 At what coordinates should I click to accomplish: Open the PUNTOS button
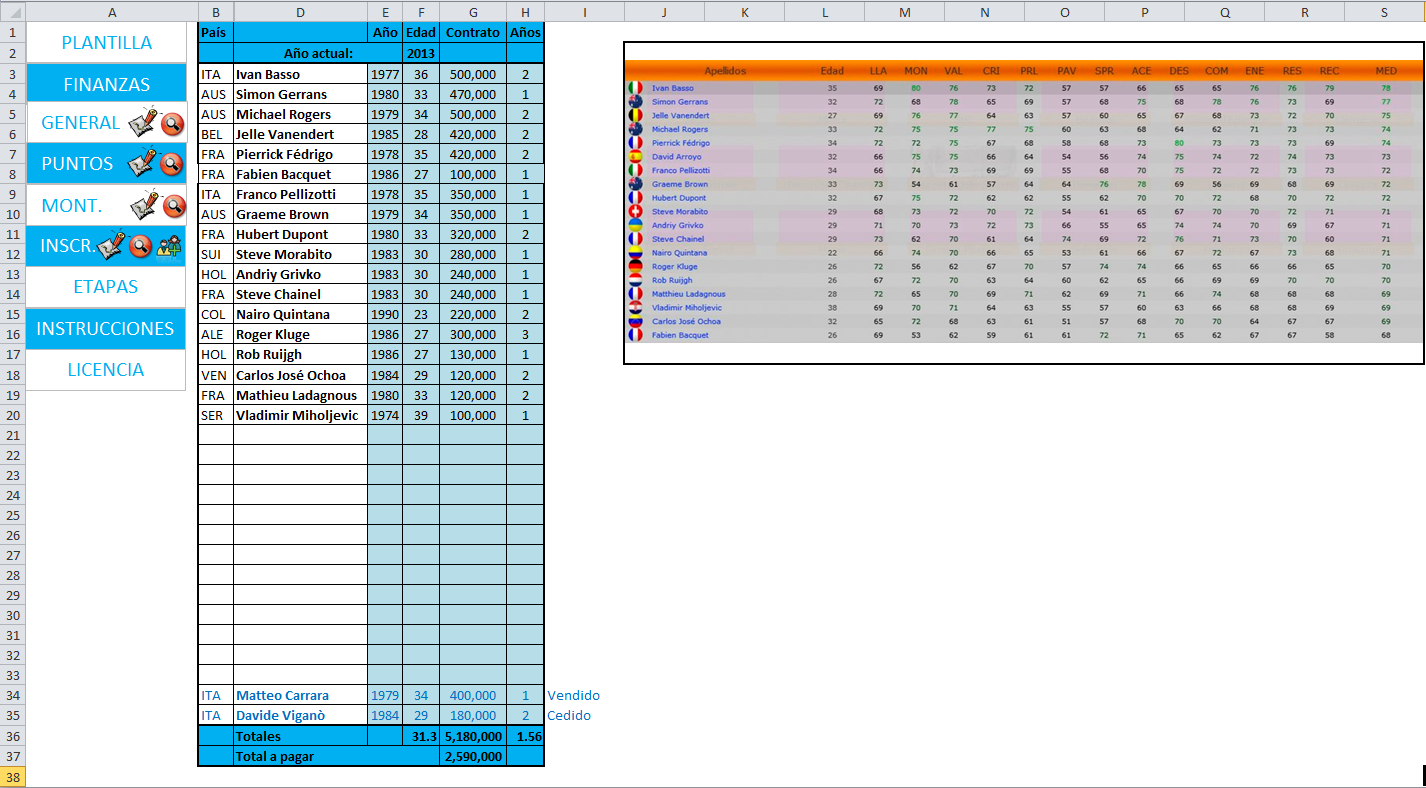pos(78,164)
